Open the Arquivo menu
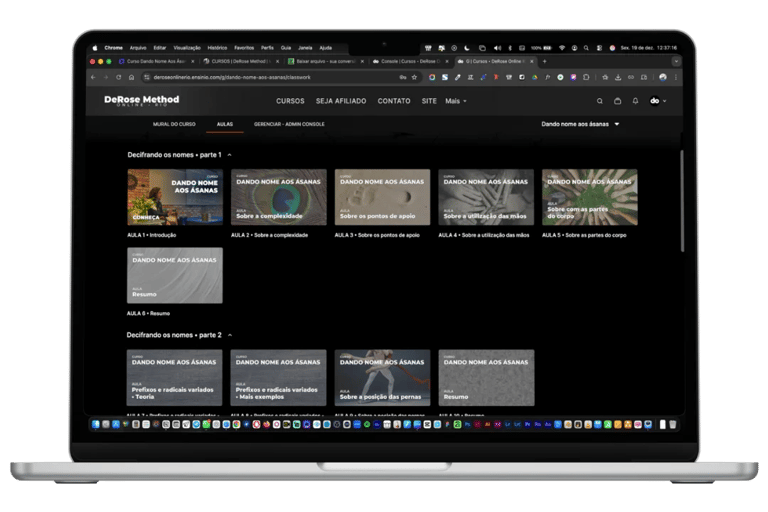Screen dimensions: 768x512 point(138,48)
